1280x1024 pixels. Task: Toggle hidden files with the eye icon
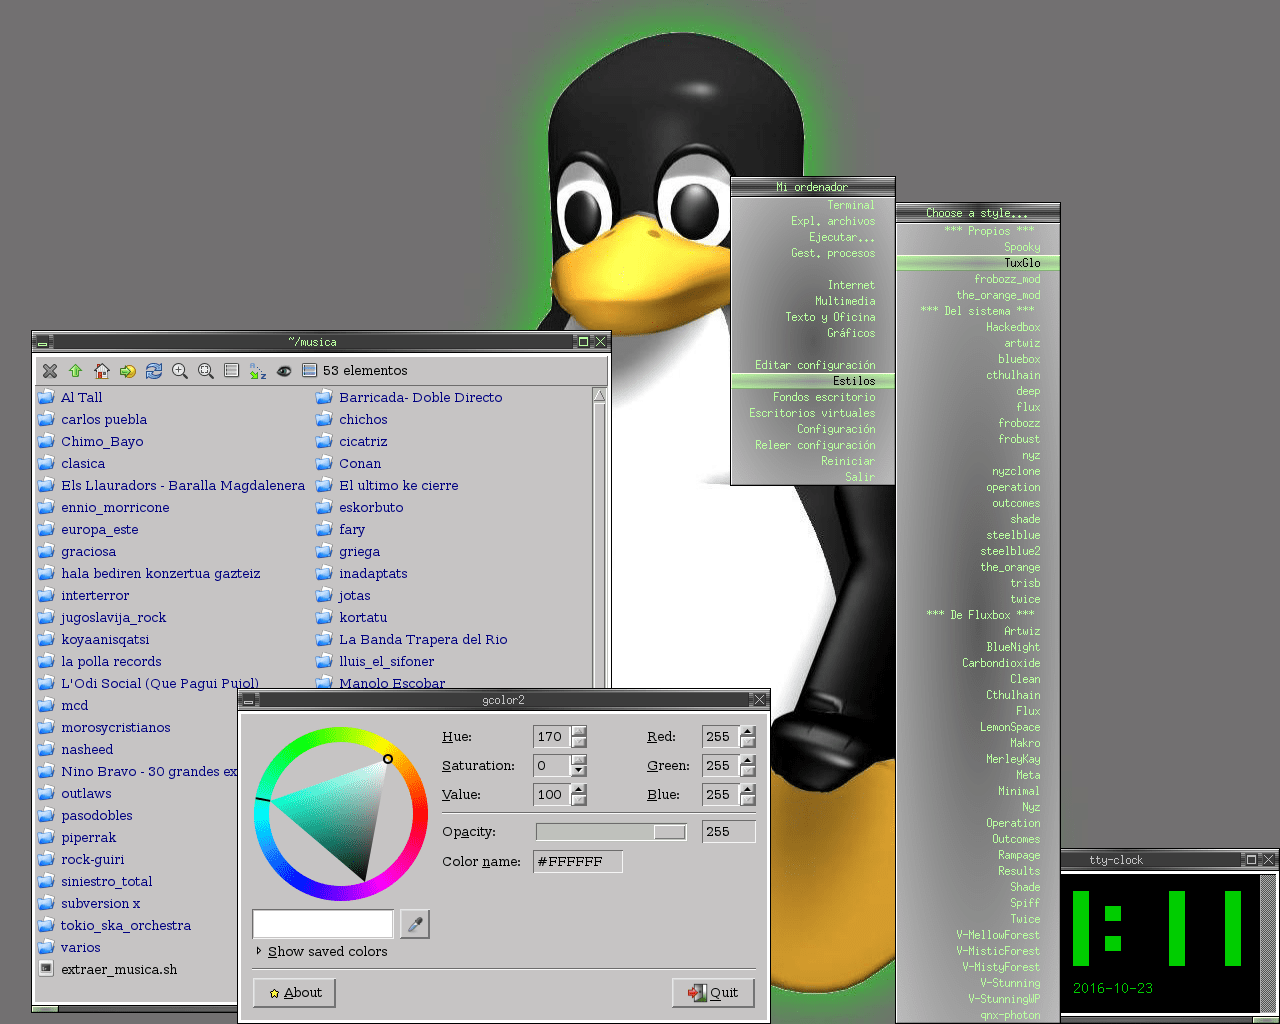284,371
